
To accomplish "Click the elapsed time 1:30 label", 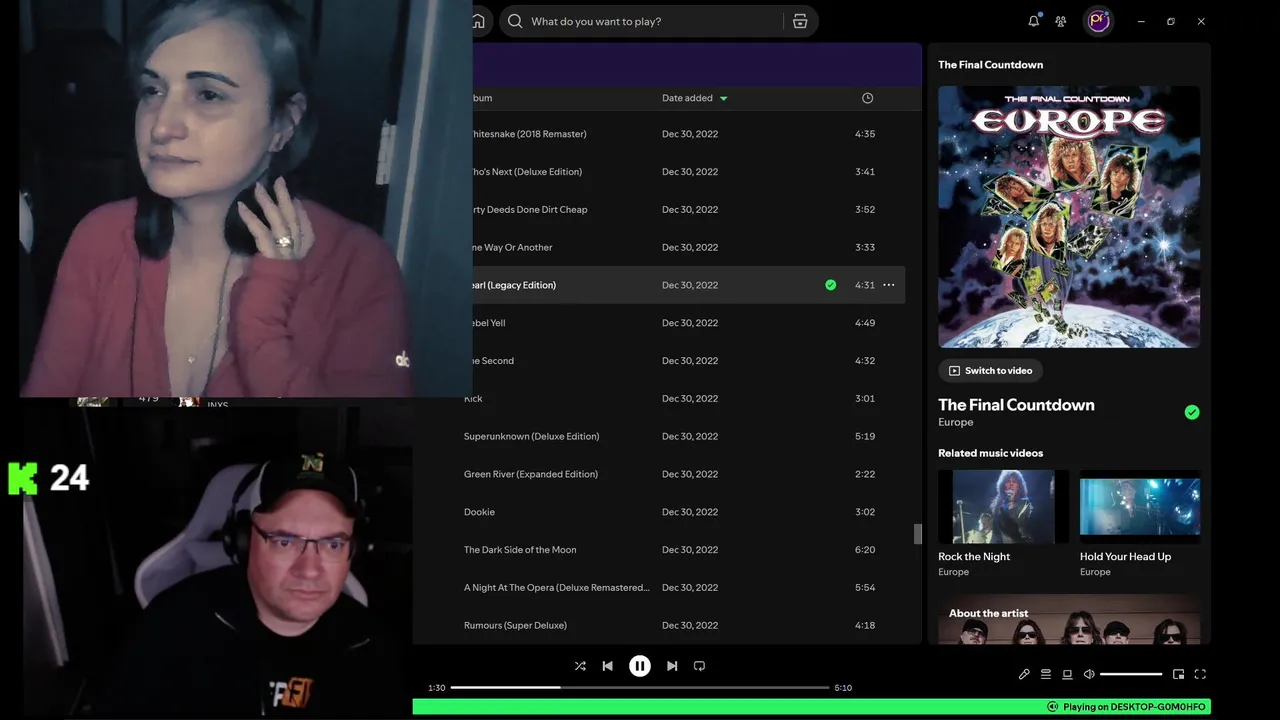I will pyautogui.click(x=437, y=688).
